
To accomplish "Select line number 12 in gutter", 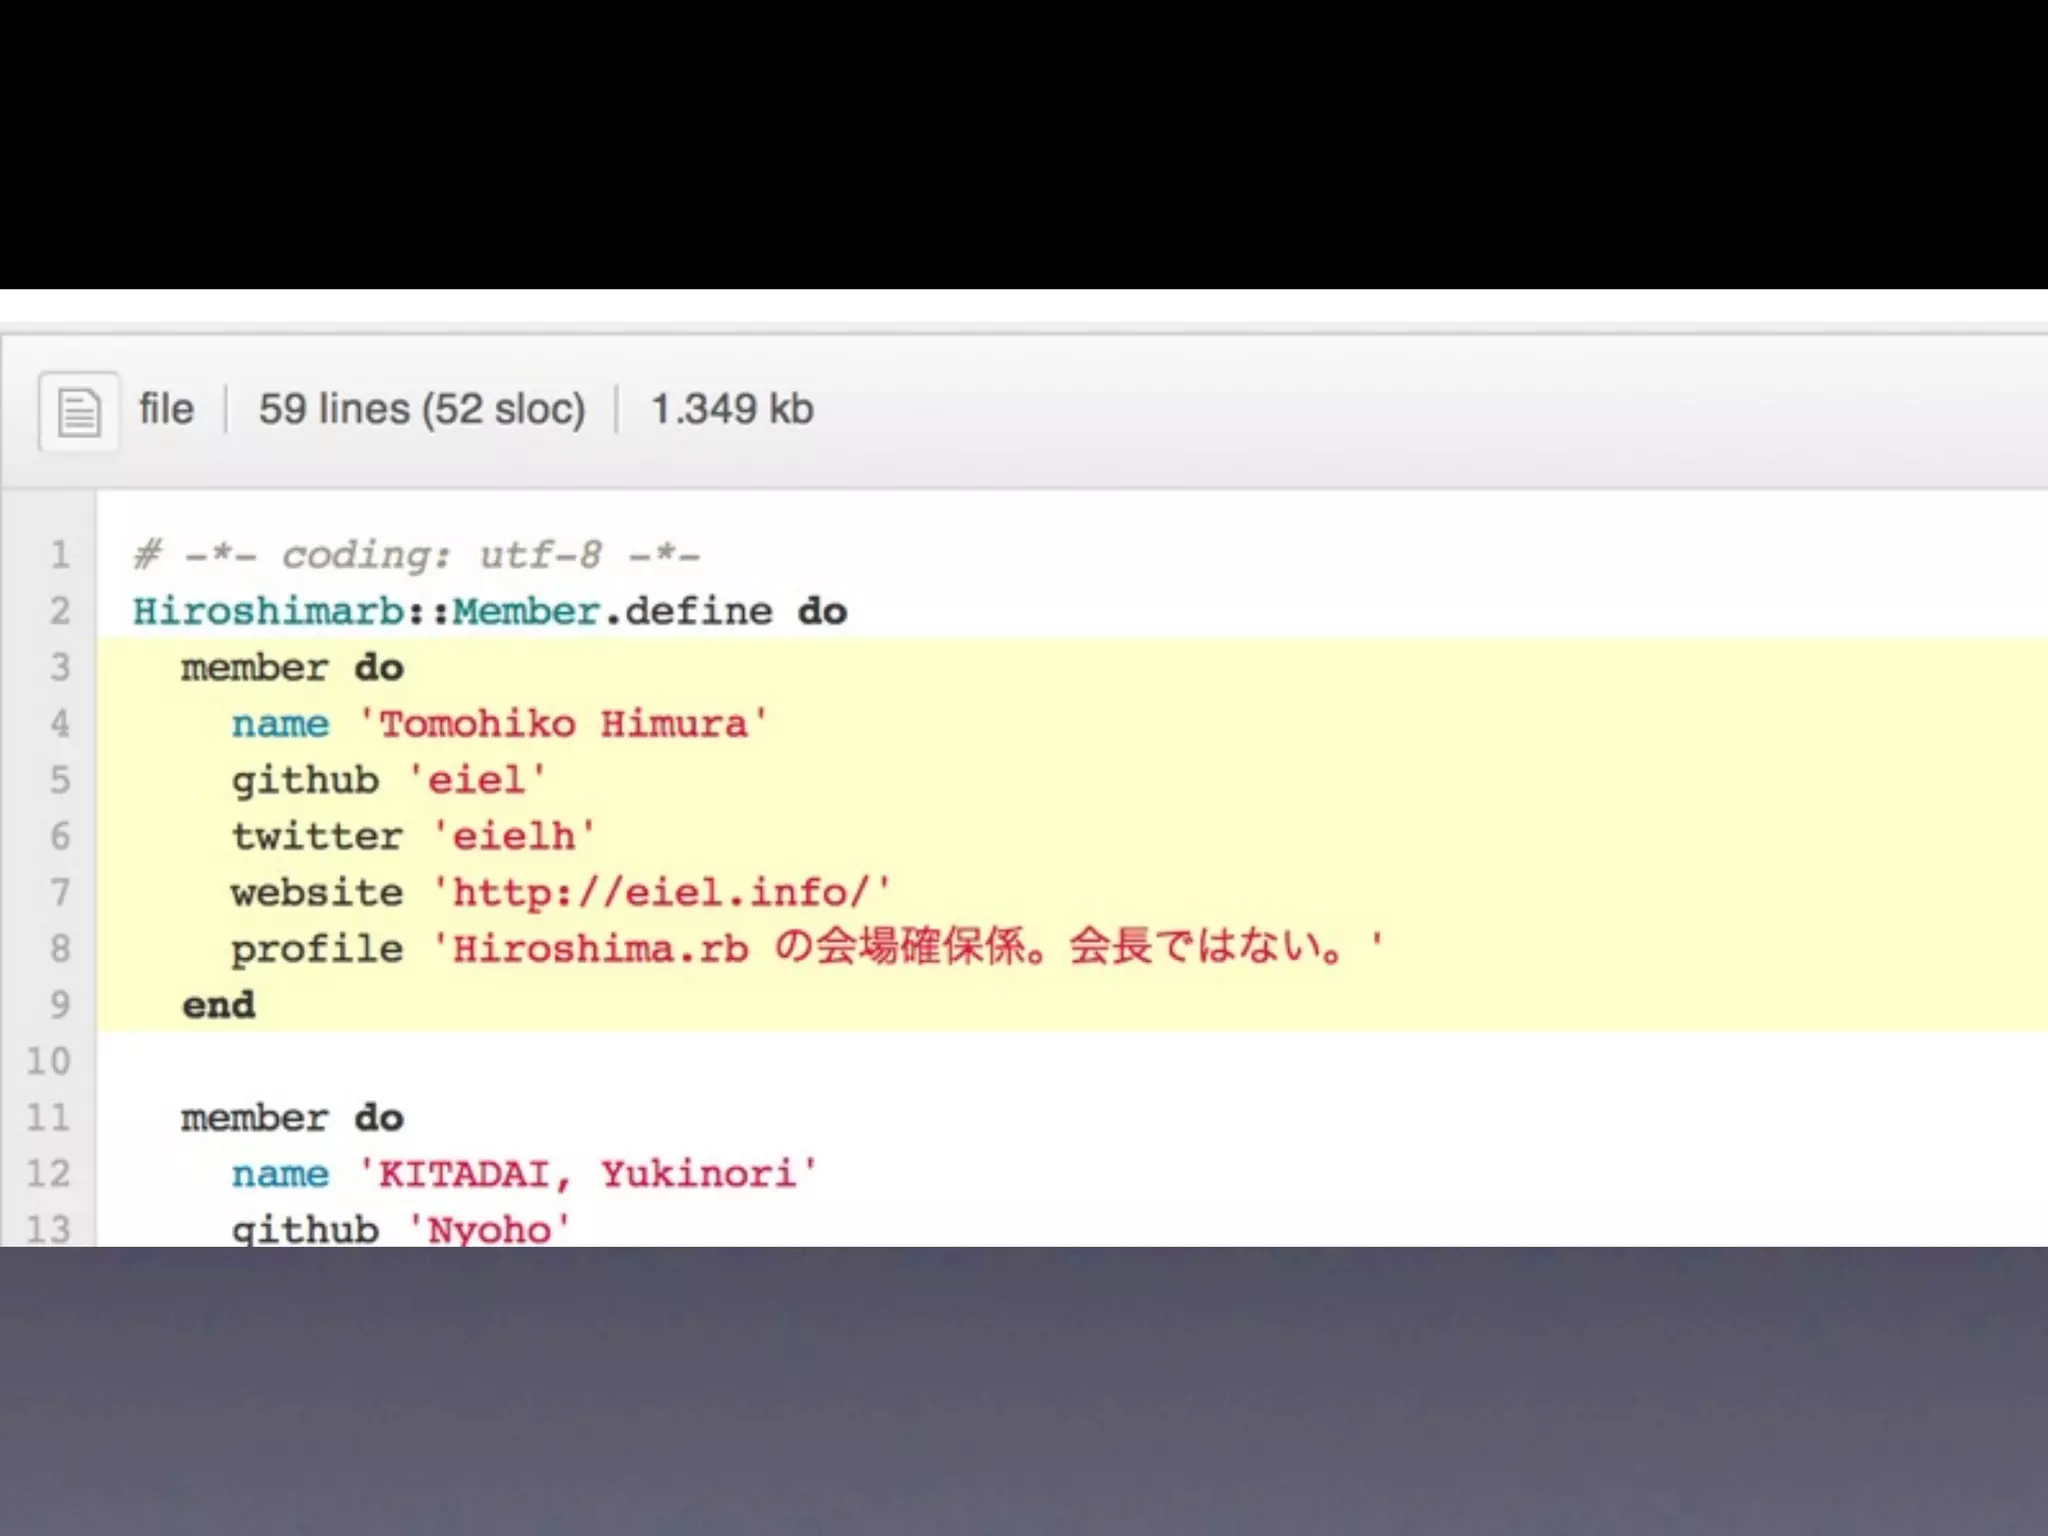I will pyautogui.click(x=49, y=1173).
